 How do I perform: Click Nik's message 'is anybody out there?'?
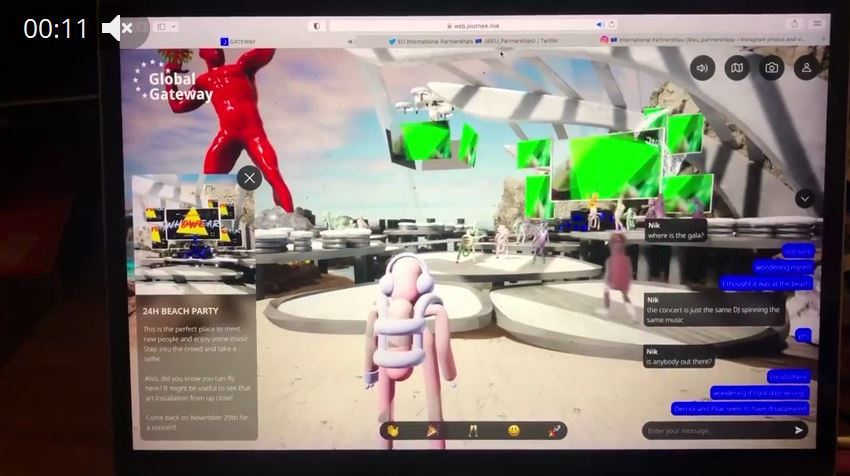pos(679,356)
